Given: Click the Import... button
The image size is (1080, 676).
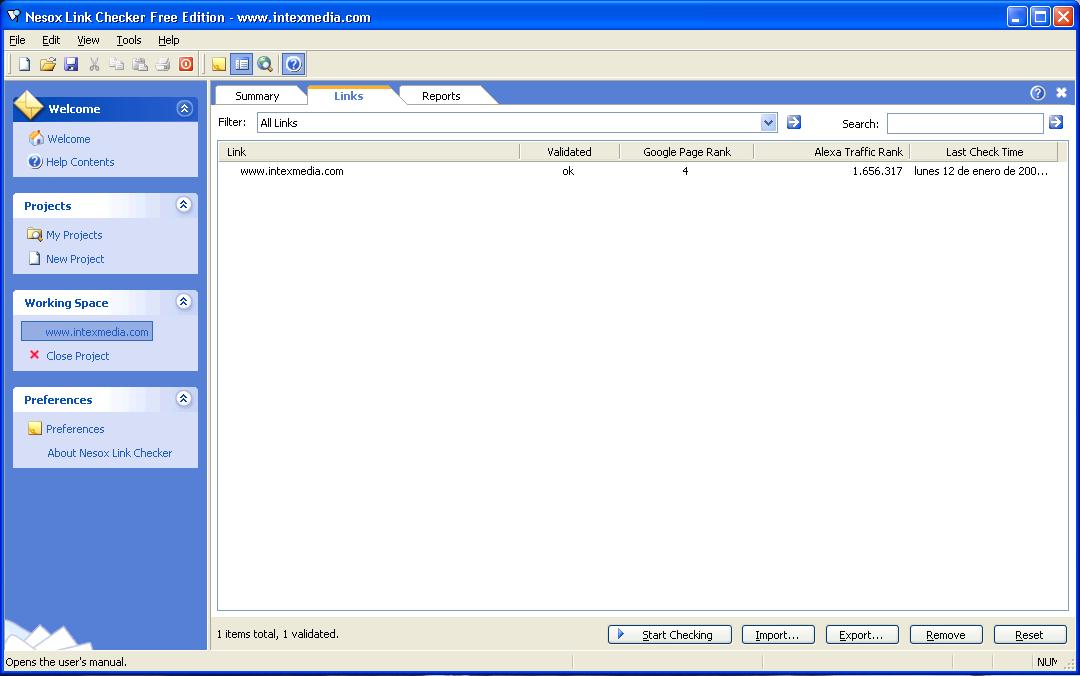Looking at the screenshot, I should (778, 635).
